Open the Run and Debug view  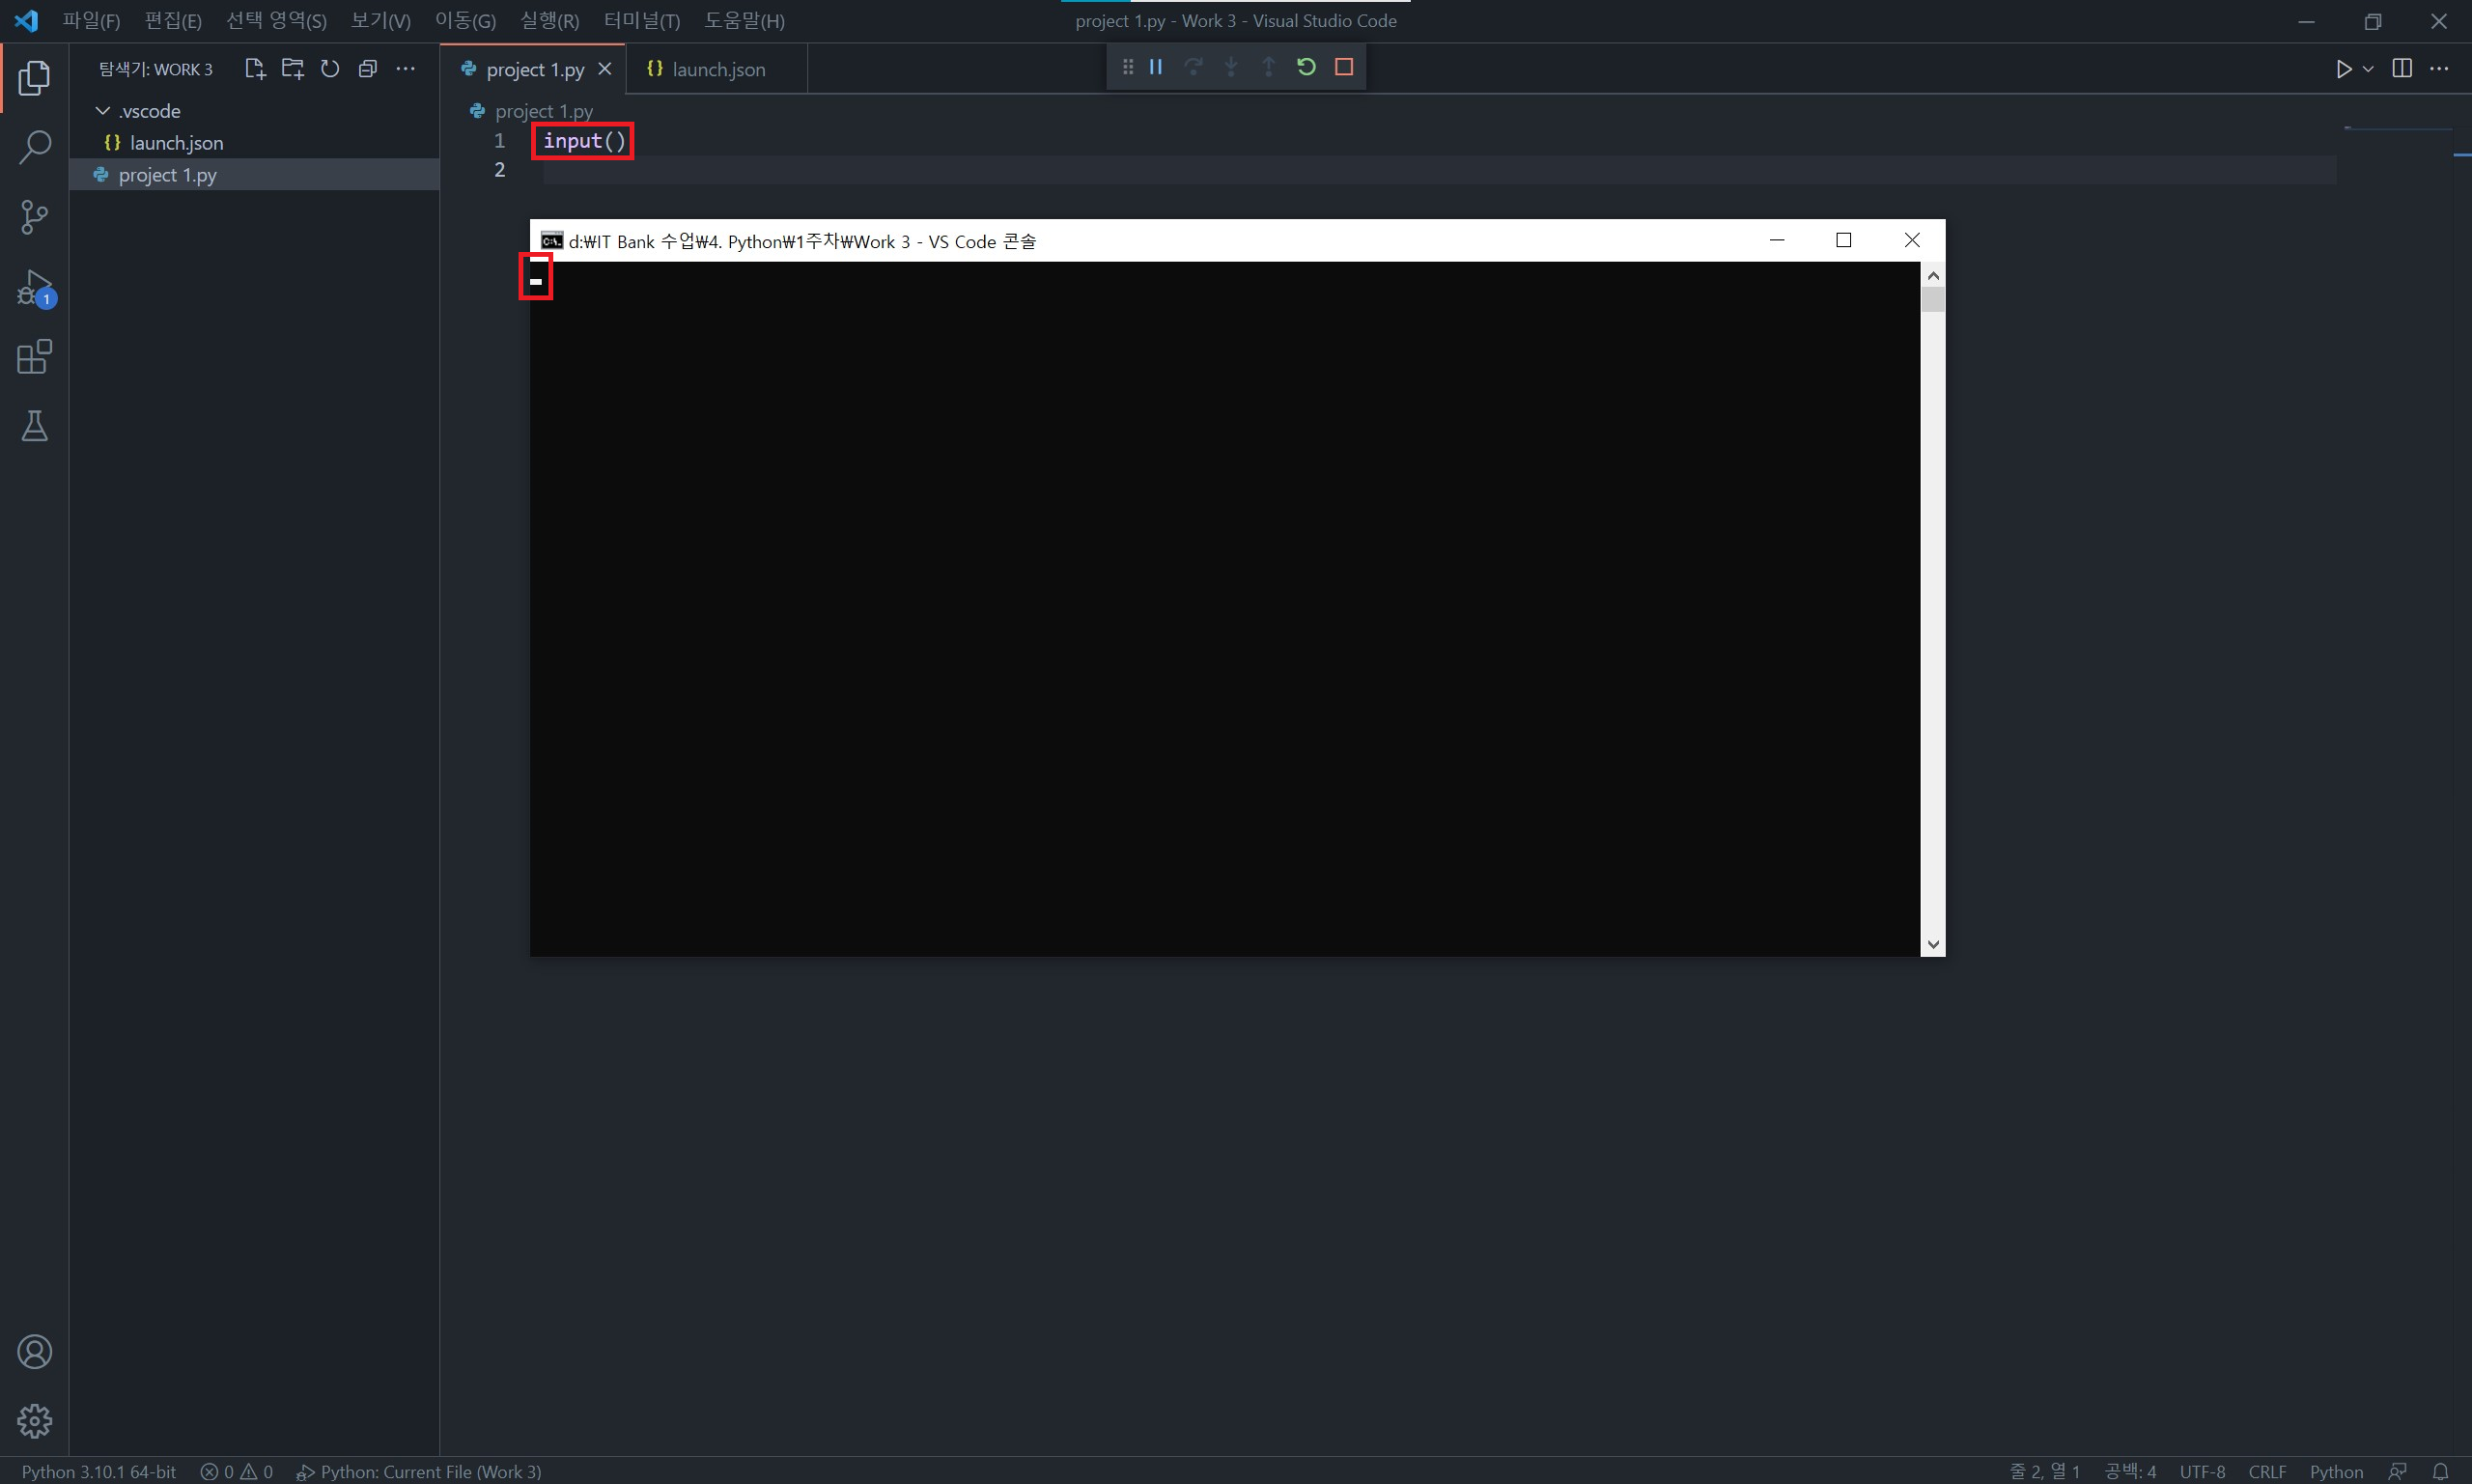coord(34,288)
